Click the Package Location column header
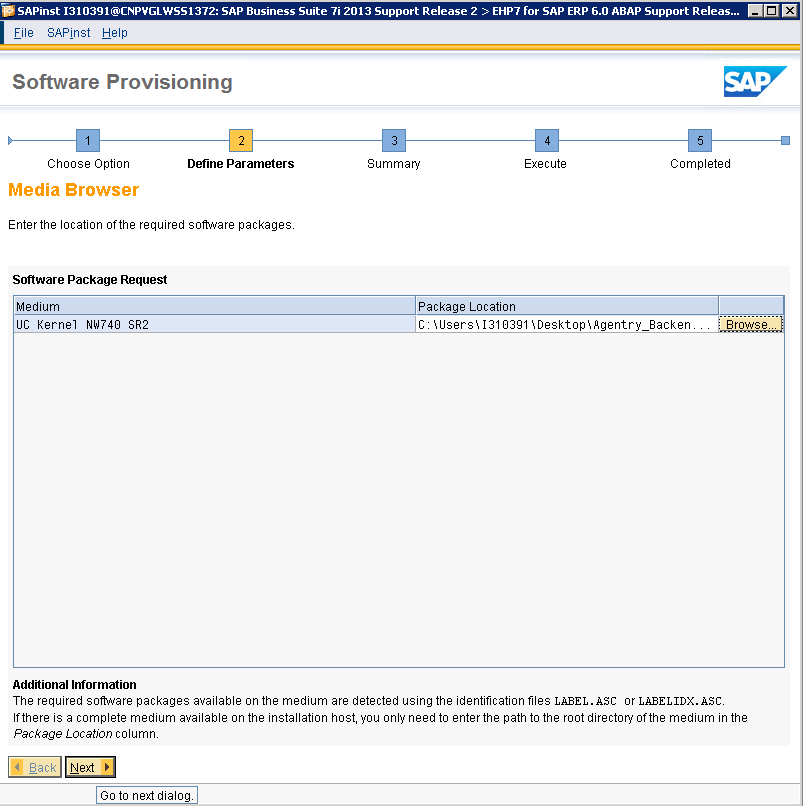The width and height of the screenshot is (803, 806). (x=566, y=306)
